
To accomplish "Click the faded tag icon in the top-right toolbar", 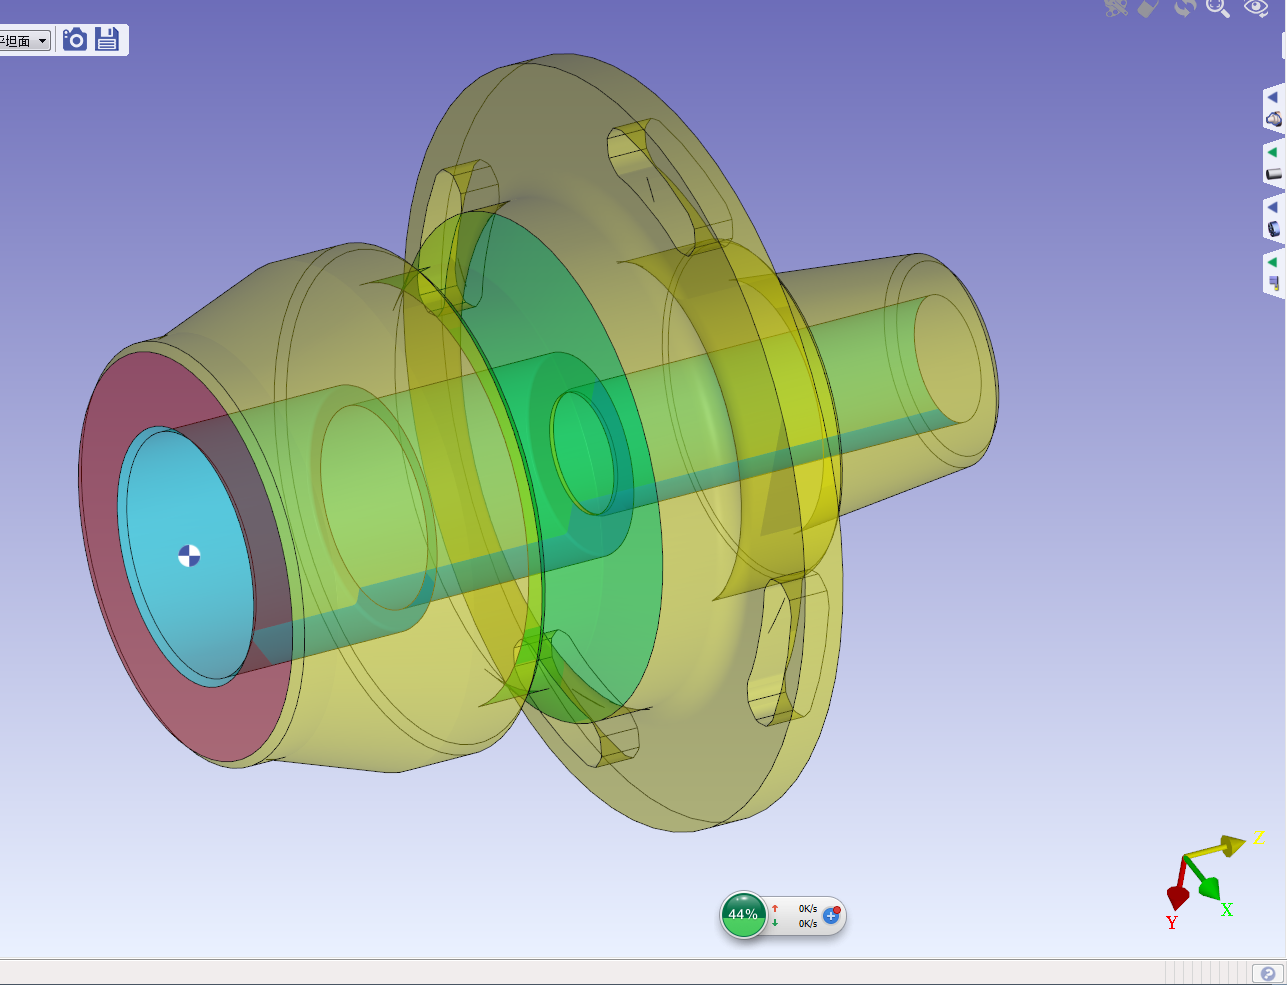I will coord(1149,8).
